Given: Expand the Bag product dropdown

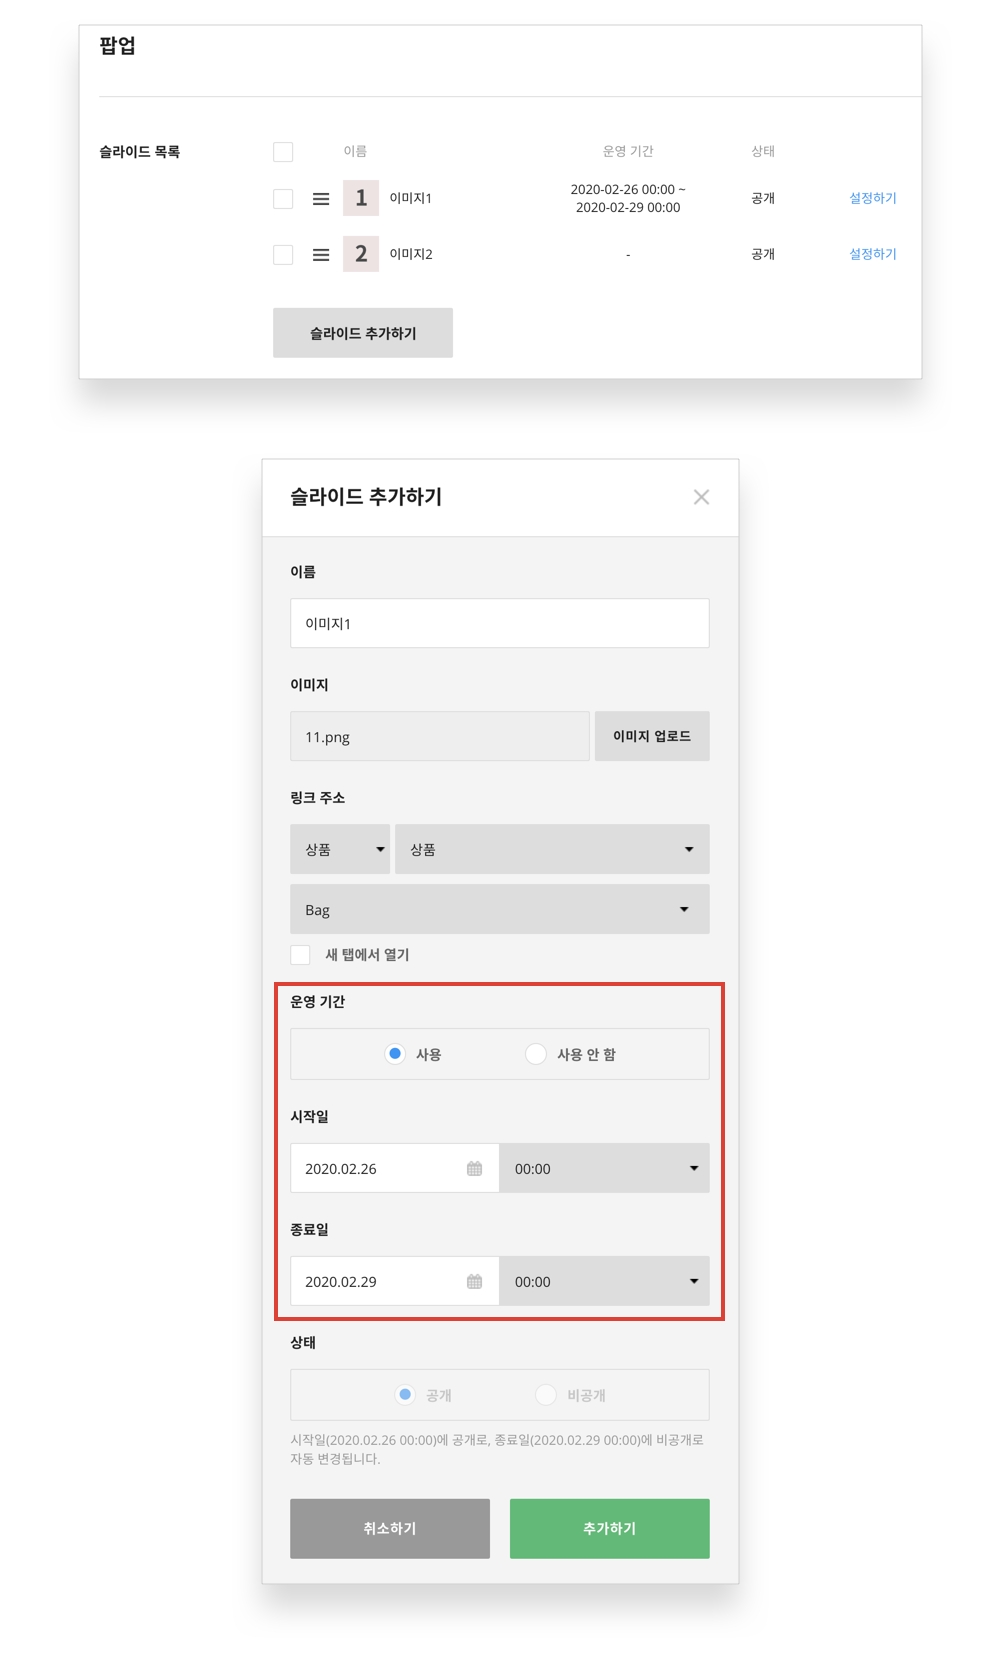Looking at the screenshot, I should pos(499,909).
